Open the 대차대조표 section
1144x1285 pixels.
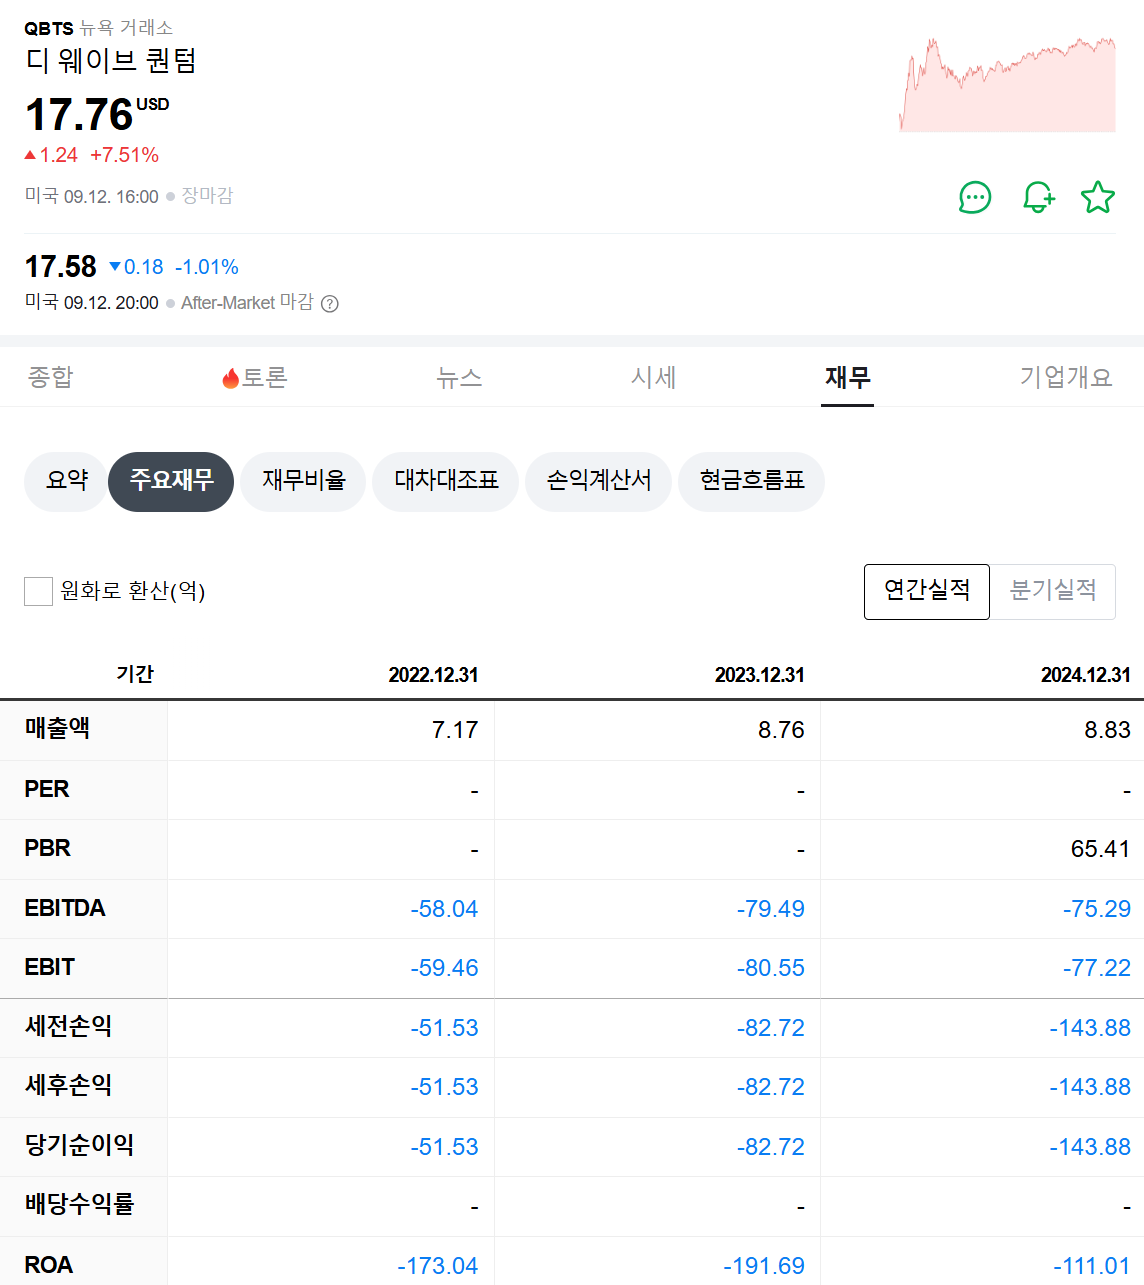(x=446, y=481)
